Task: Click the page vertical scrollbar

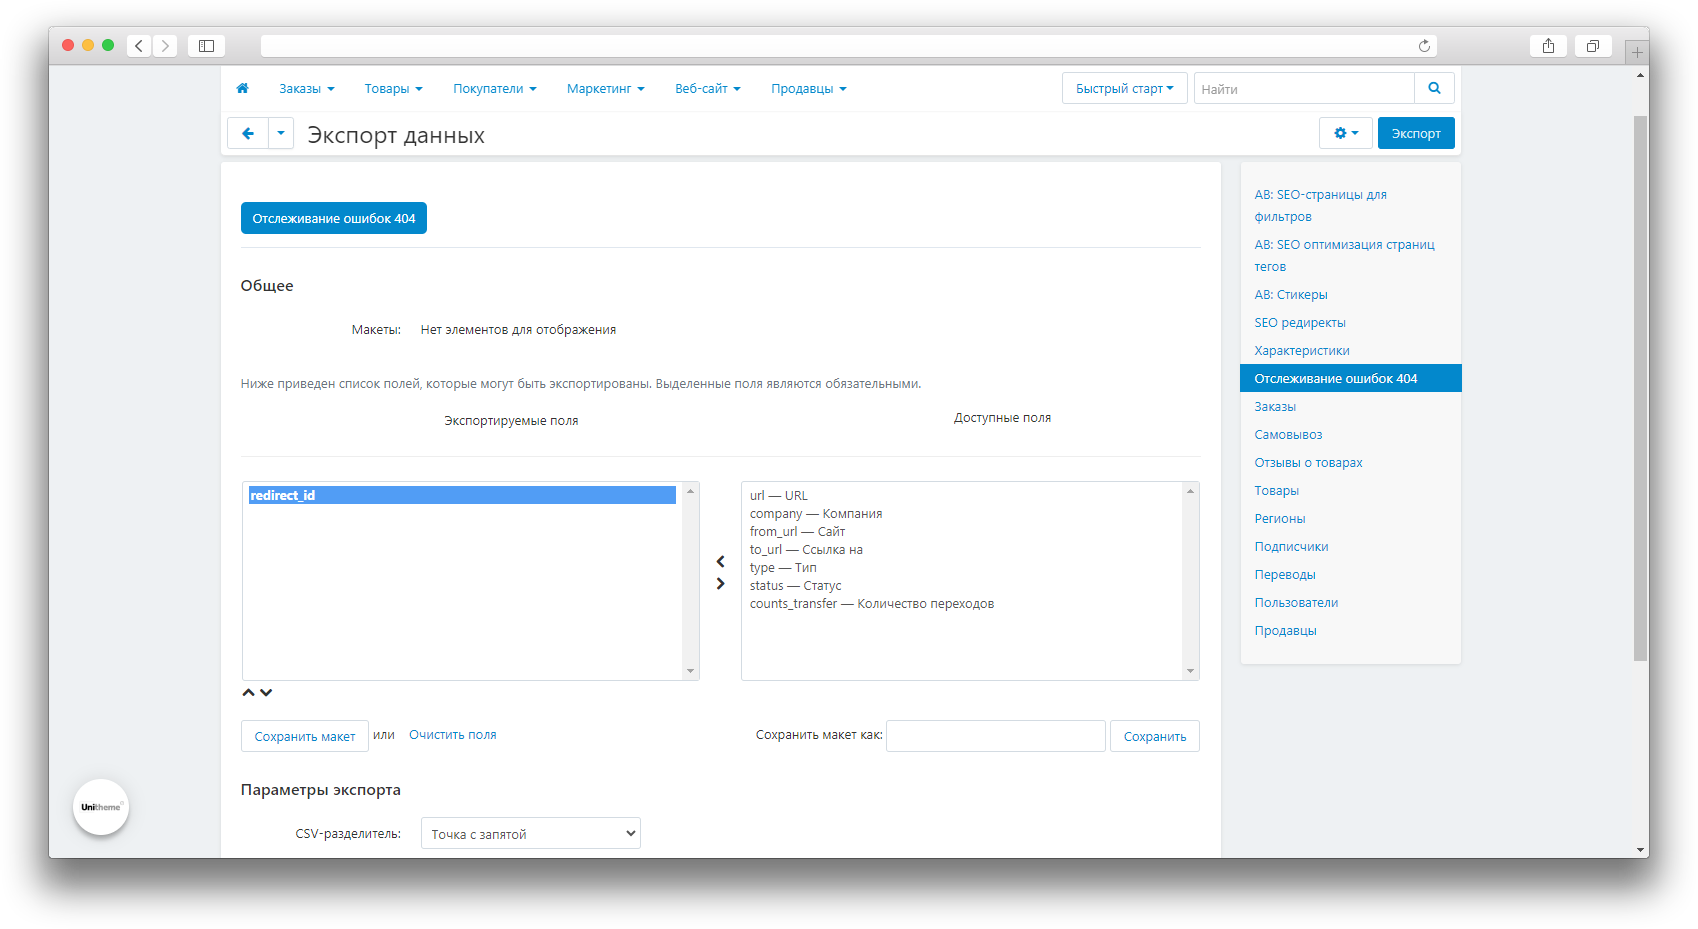Action: click(1640, 388)
